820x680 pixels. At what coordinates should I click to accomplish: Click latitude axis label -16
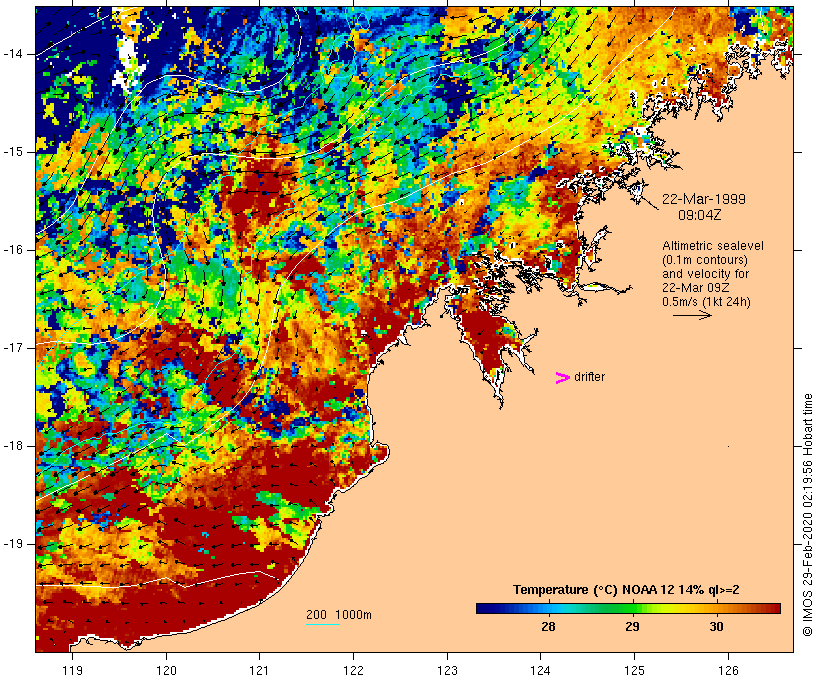(13, 250)
